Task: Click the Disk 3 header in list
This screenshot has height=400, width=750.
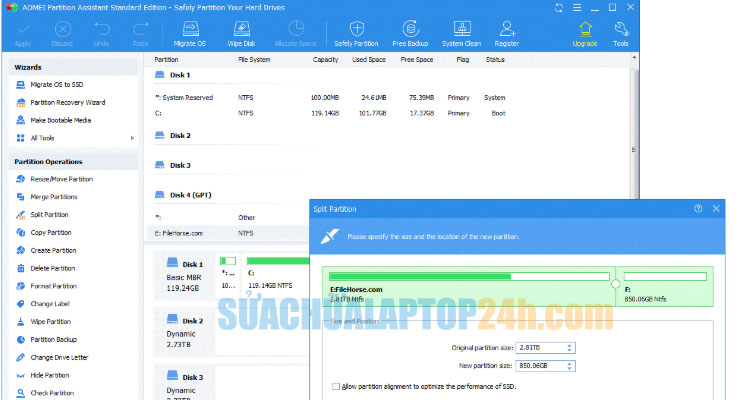Action: pyautogui.click(x=173, y=165)
